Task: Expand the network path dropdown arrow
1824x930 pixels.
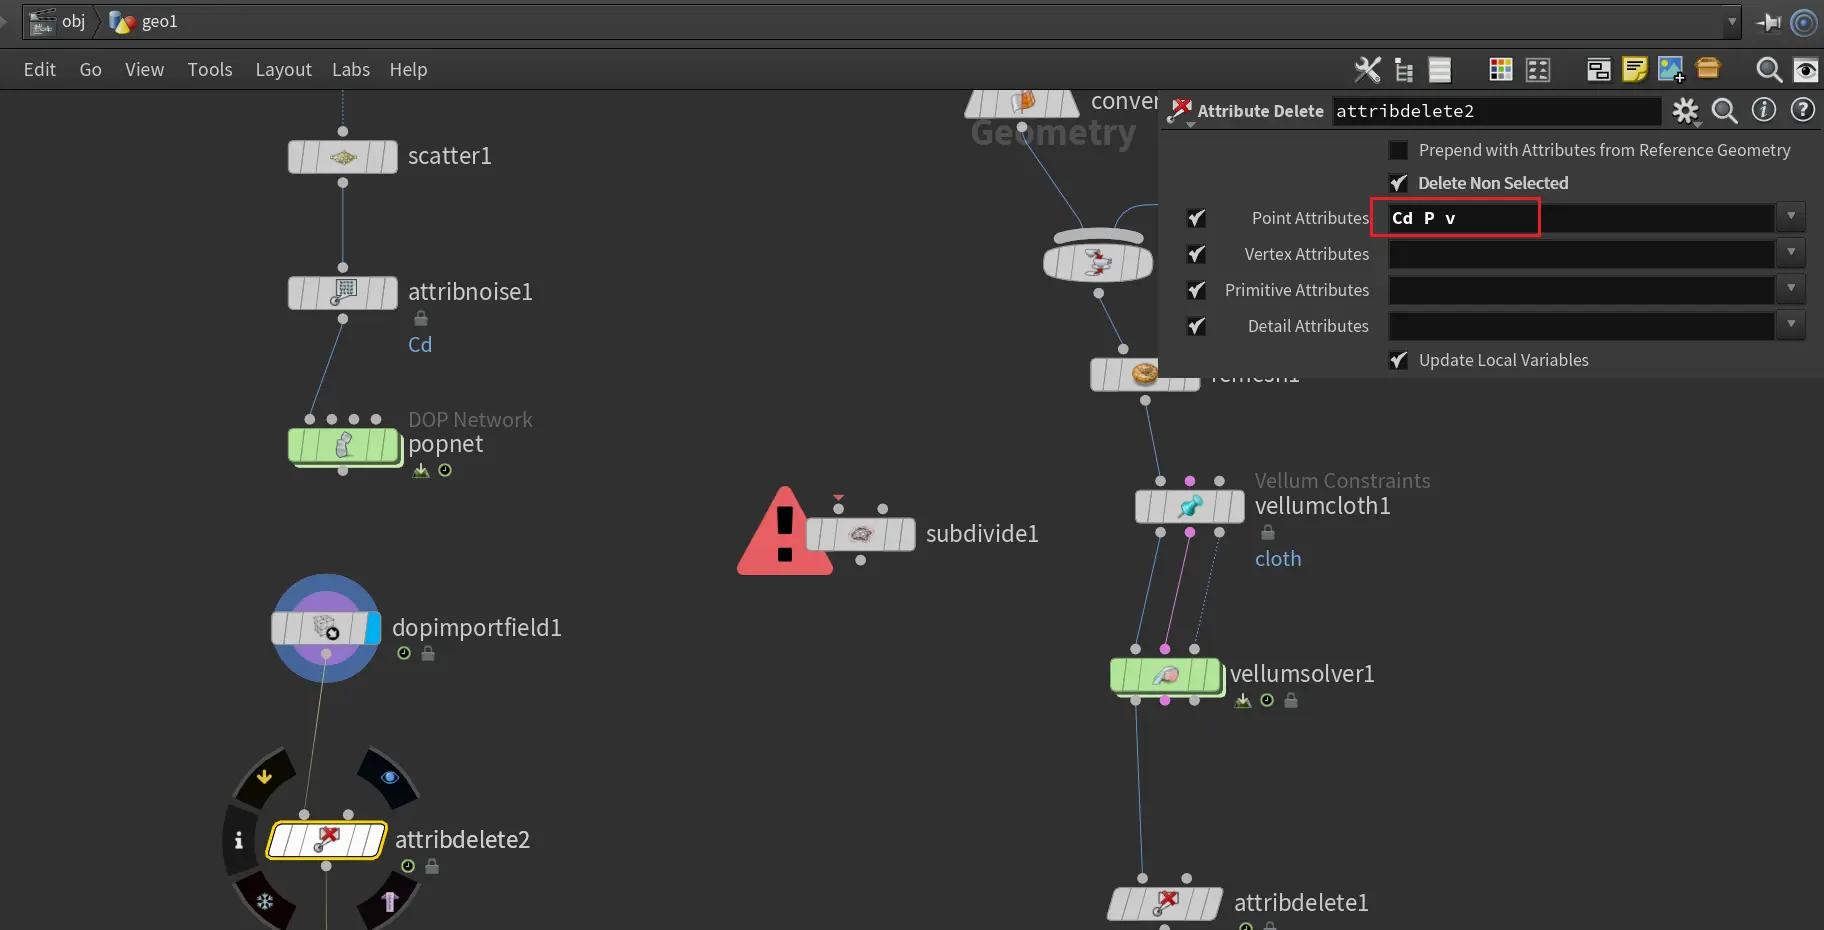Action: [1732, 22]
